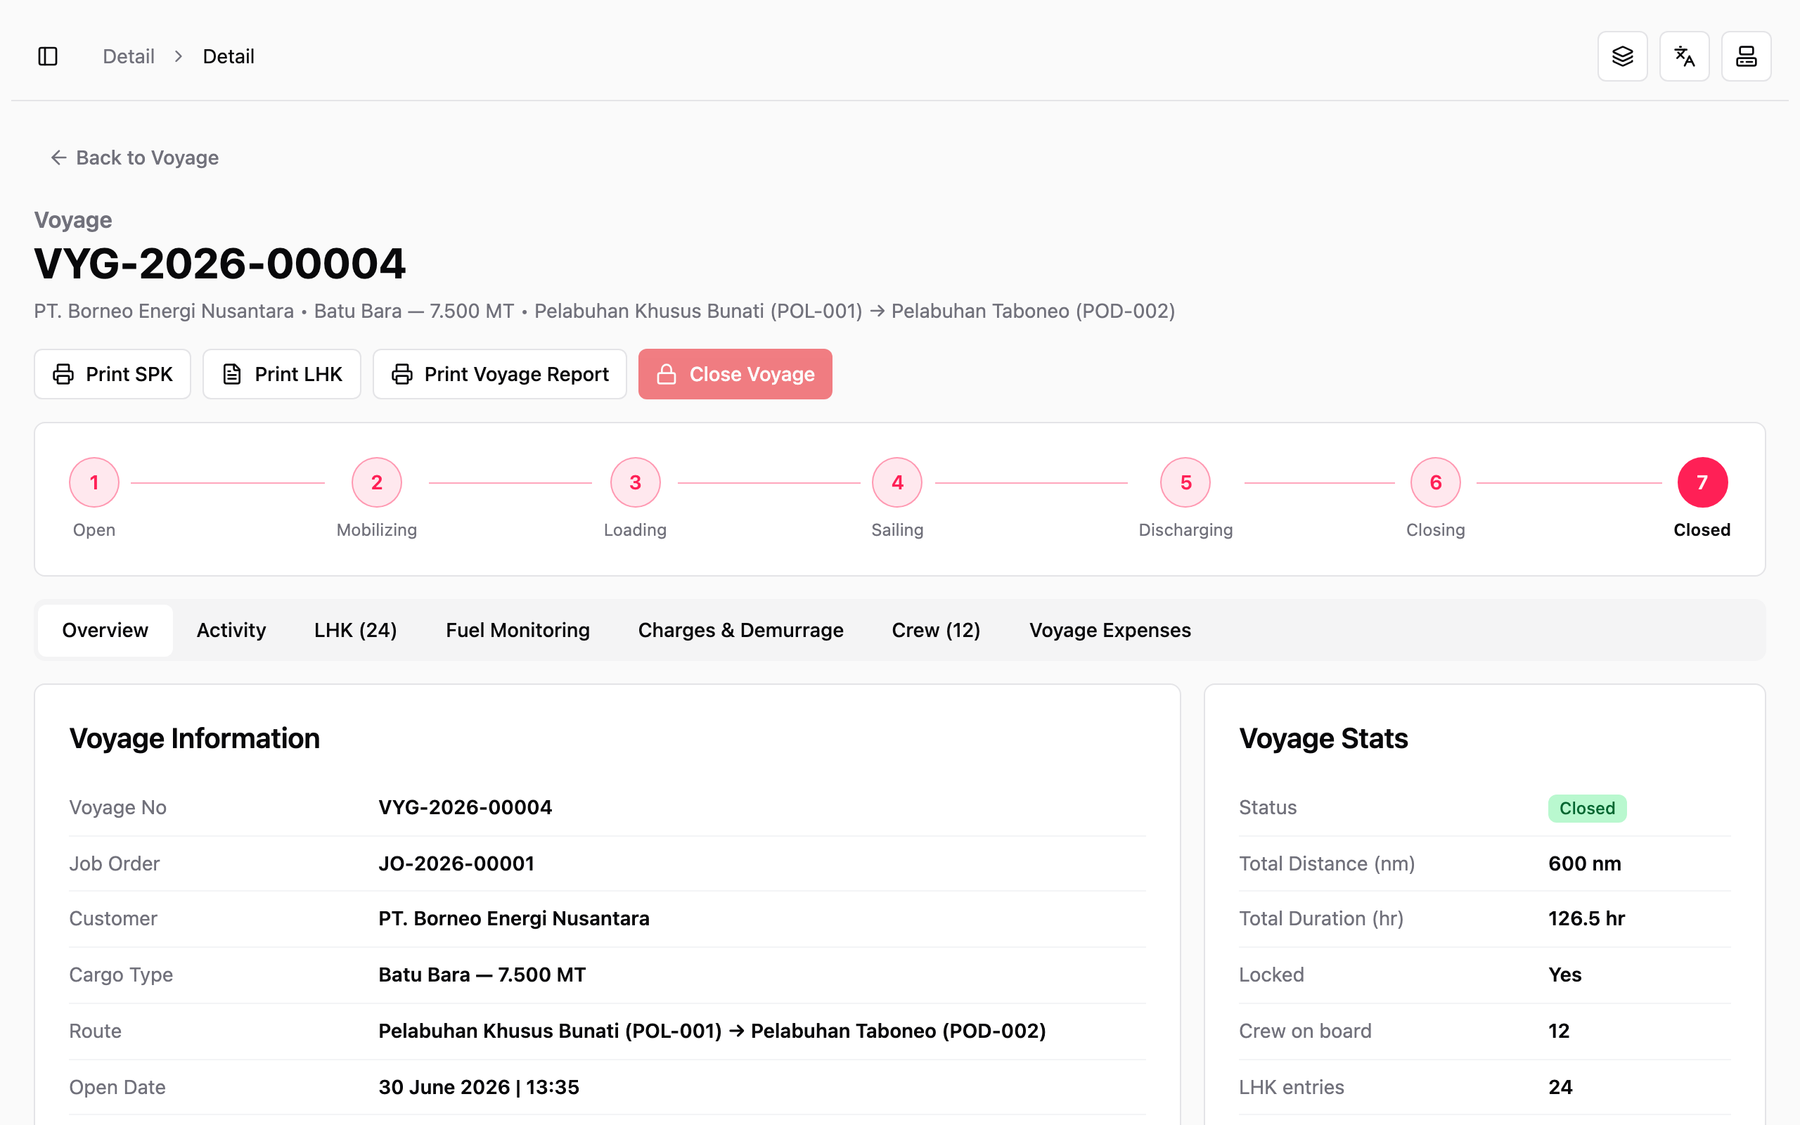The image size is (1800, 1125).
Task: Open the LHK (24) tab
Action: pos(355,630)
